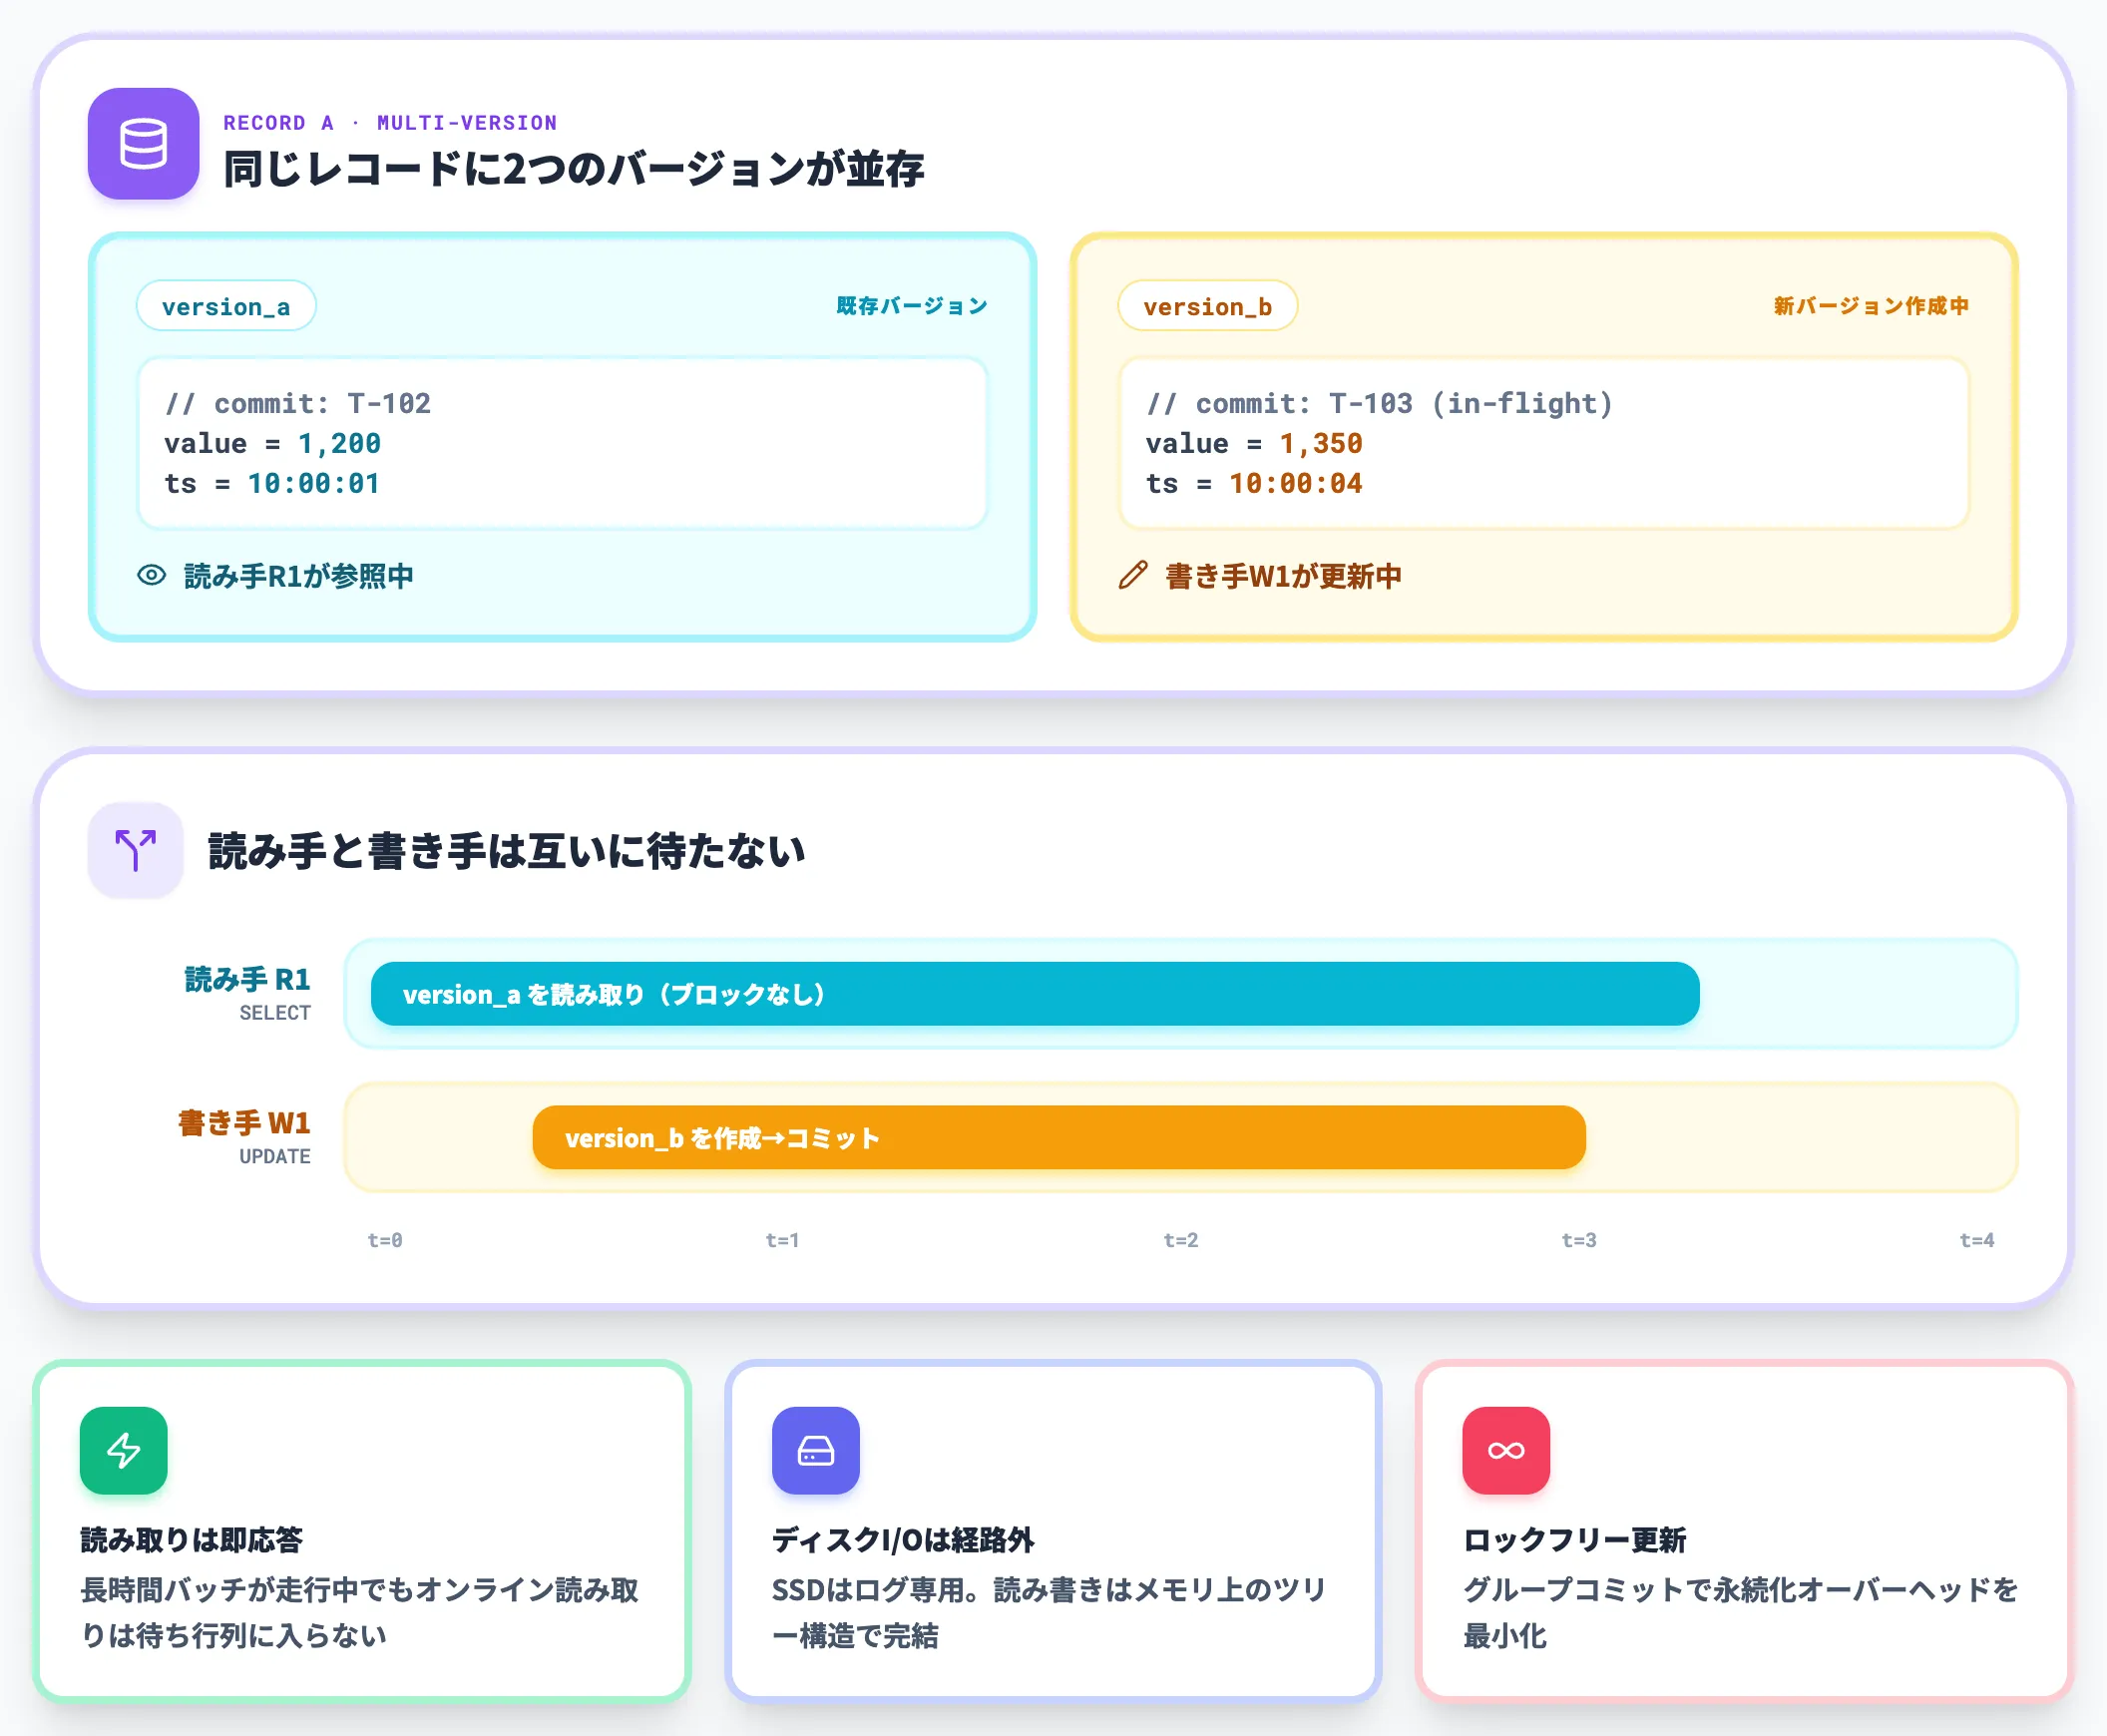Click heading 同じレコードに2つのバージョンが並存
The height and width of the screenshot is (1736, 2107).
574,169
